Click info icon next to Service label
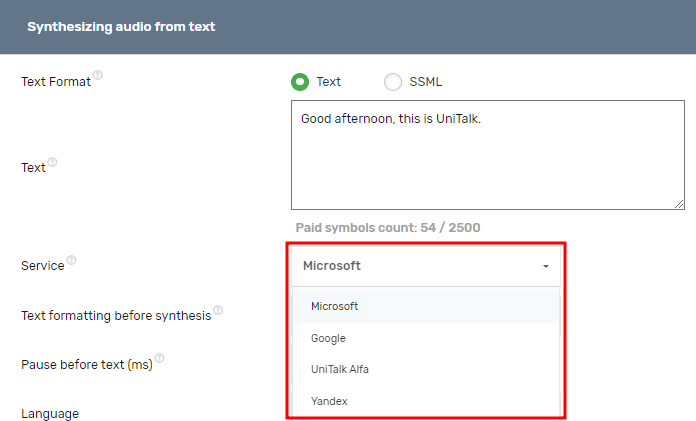This screenshot has width=696, height=421. coord(71,260)
